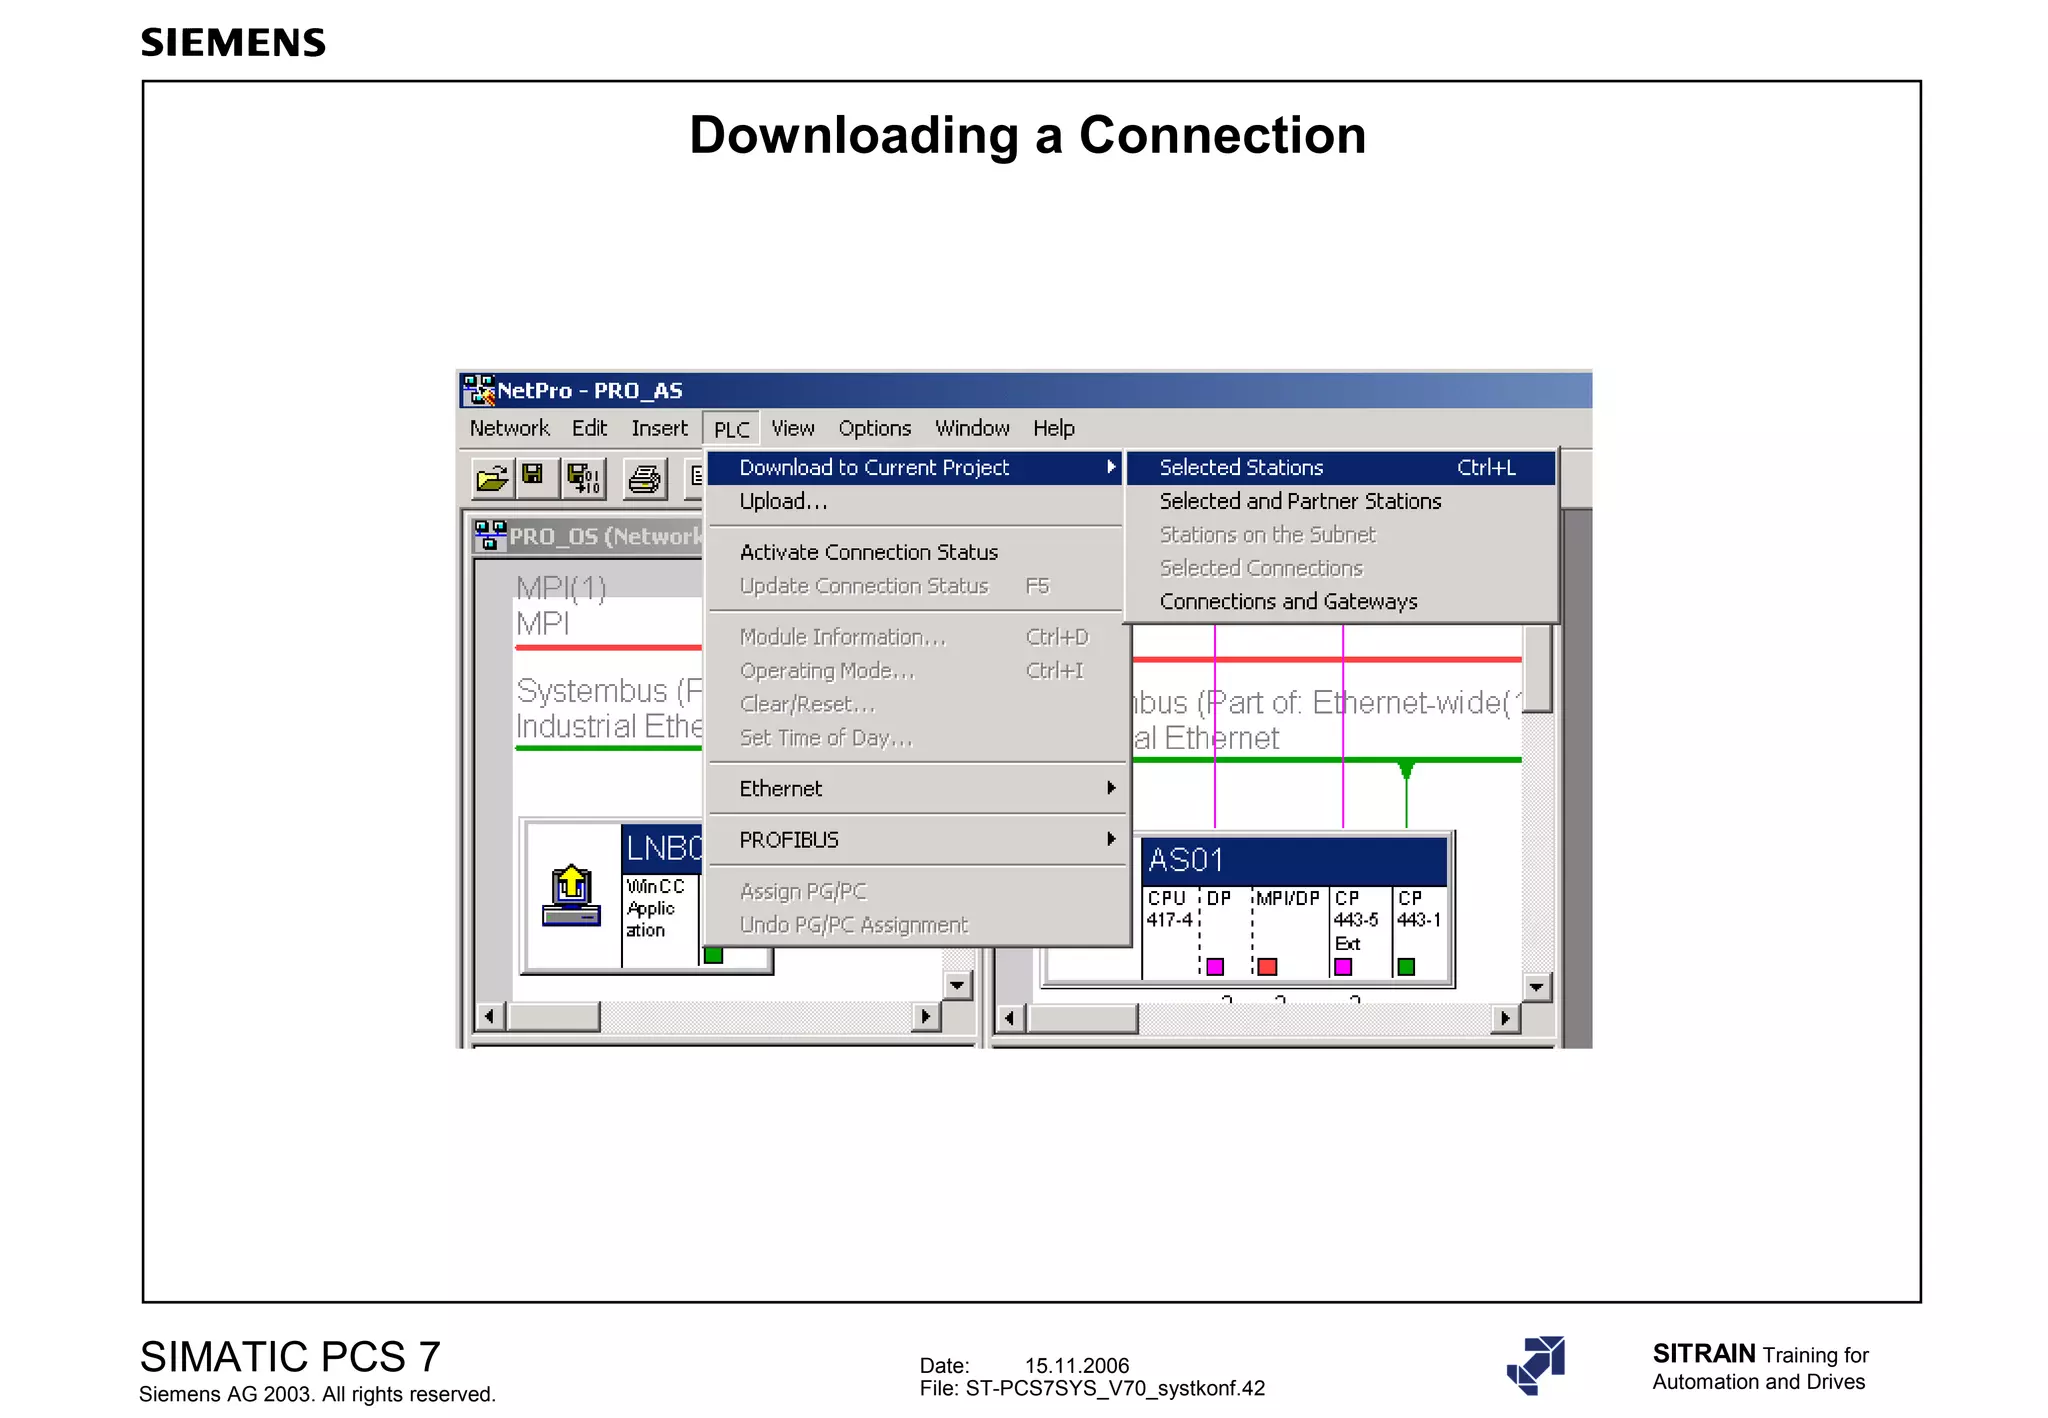Click the red MPI/DP port square in AS01

click(1267, 967)
